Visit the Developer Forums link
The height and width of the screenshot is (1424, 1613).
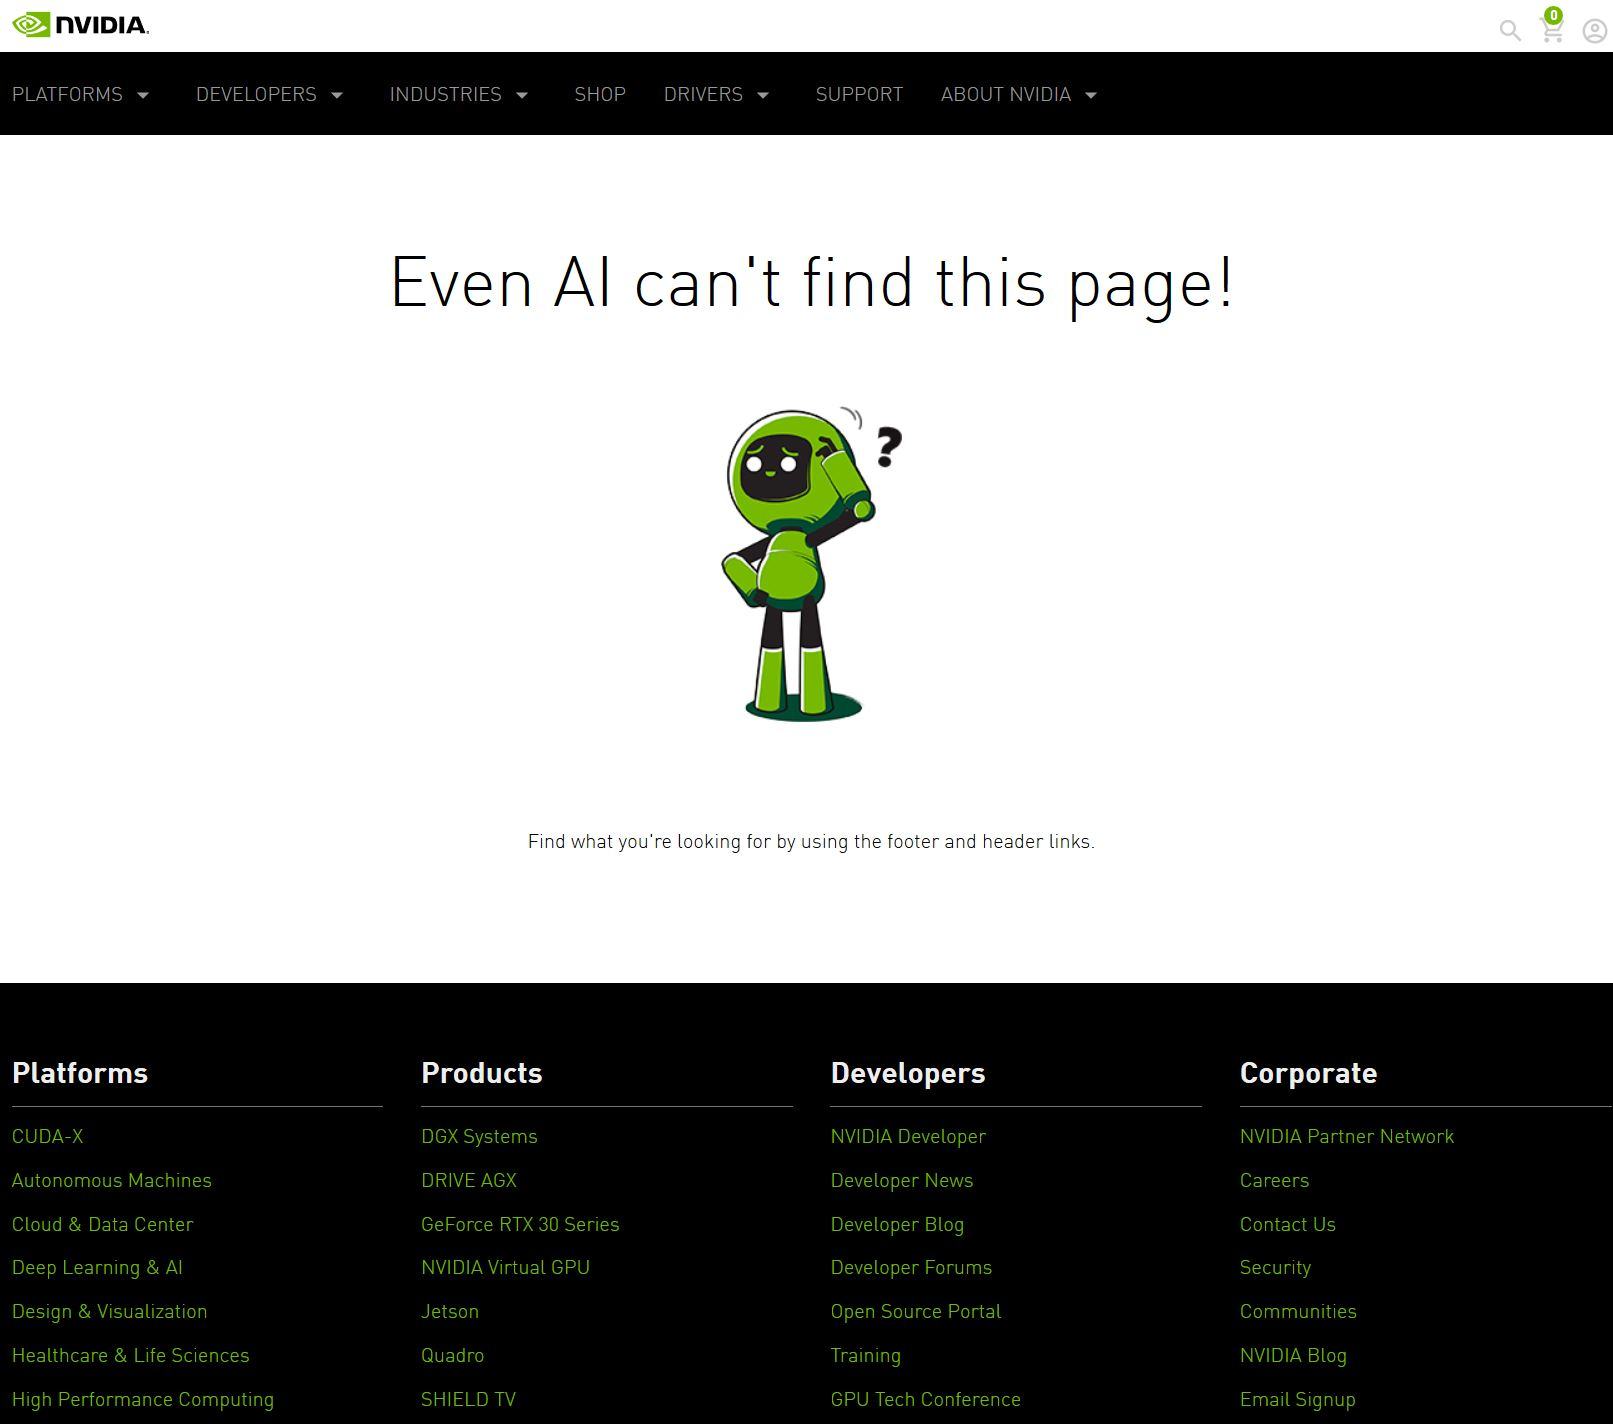(911, 1267)
